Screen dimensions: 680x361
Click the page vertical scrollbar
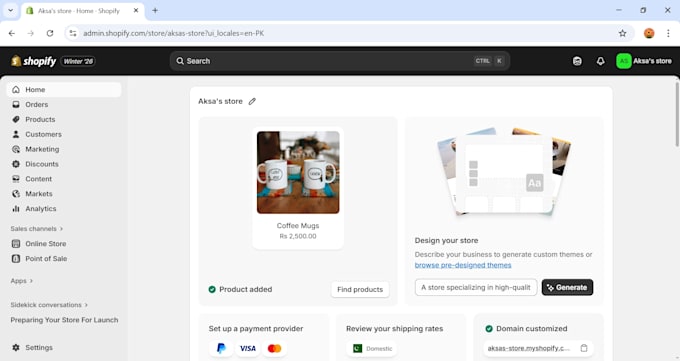click(x=677, y=115)
